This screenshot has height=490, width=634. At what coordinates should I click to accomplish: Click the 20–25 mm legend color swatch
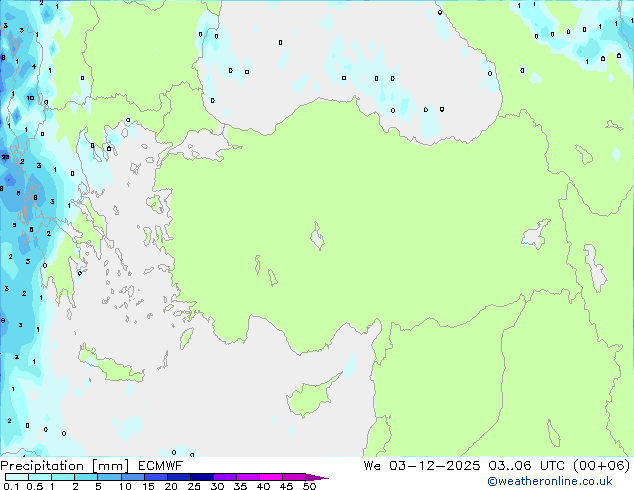[x=178, y=477]
